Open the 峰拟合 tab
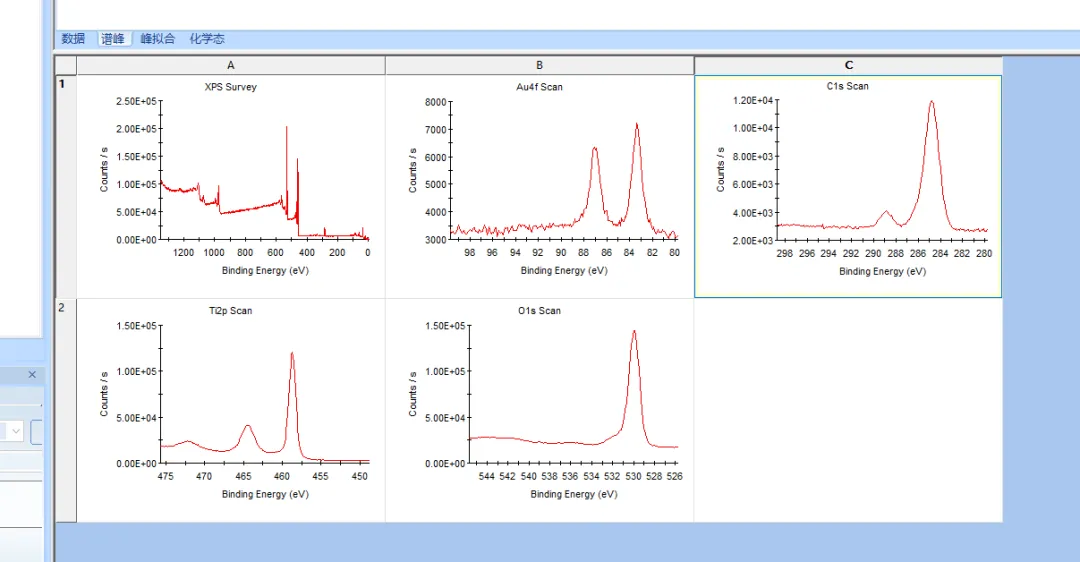The width and height of the screenshot is (1080, 562). click(158, 39)
